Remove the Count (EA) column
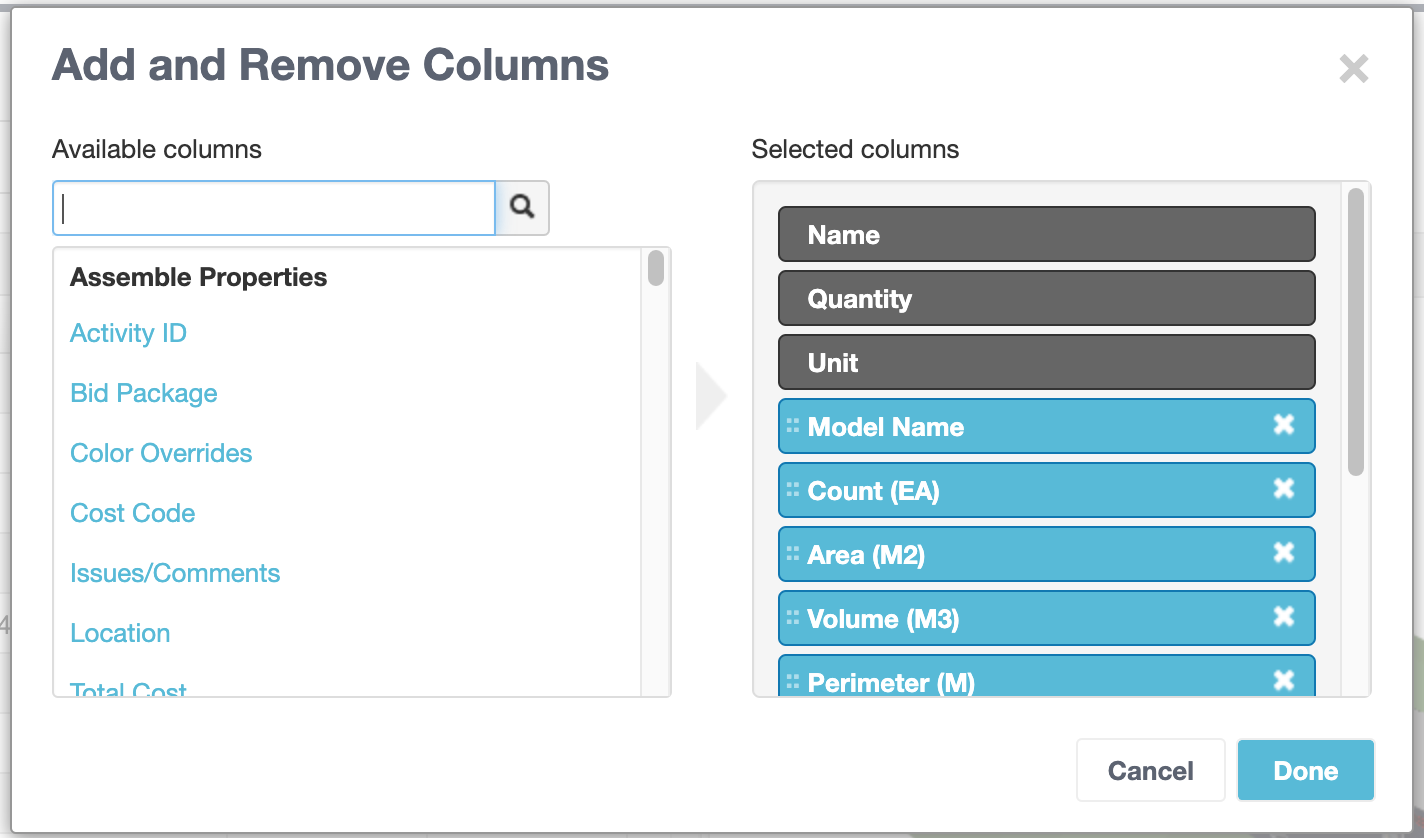This screenshot has width=1424, height=838. coord(1285,490)
